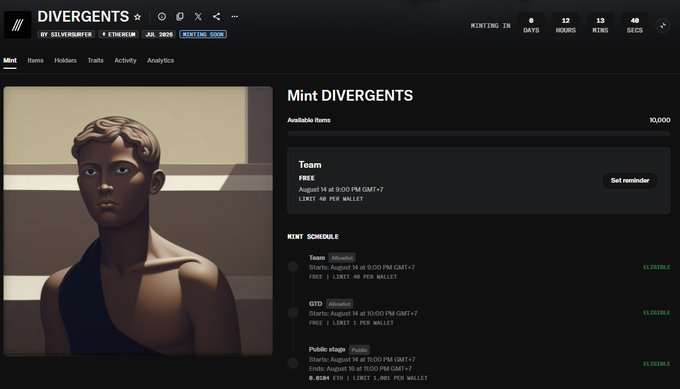Screen dimensions: 680x389
Task: Click the DIVERGENTS collection logo
Action: pyautogui.click(x=17, y=25)
